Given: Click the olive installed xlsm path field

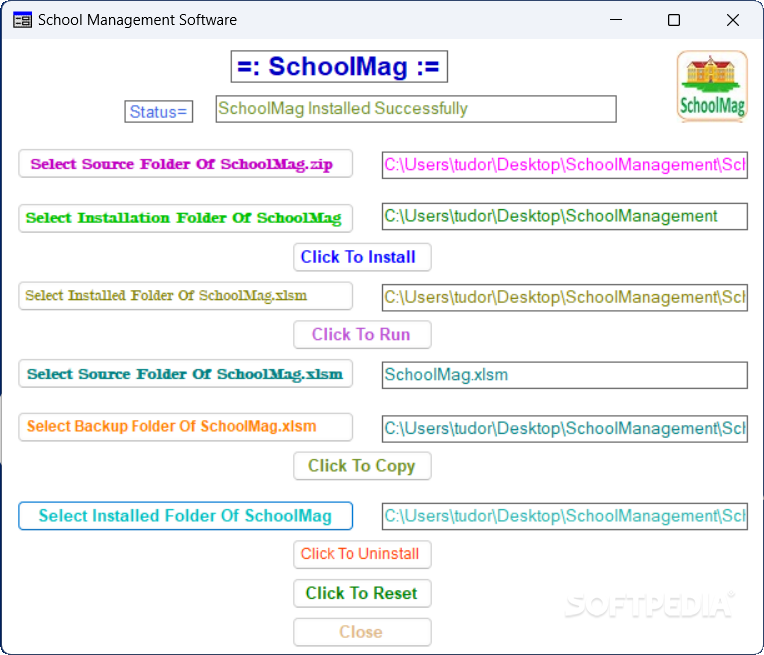Looking at the screenshot, I should 564,297.
